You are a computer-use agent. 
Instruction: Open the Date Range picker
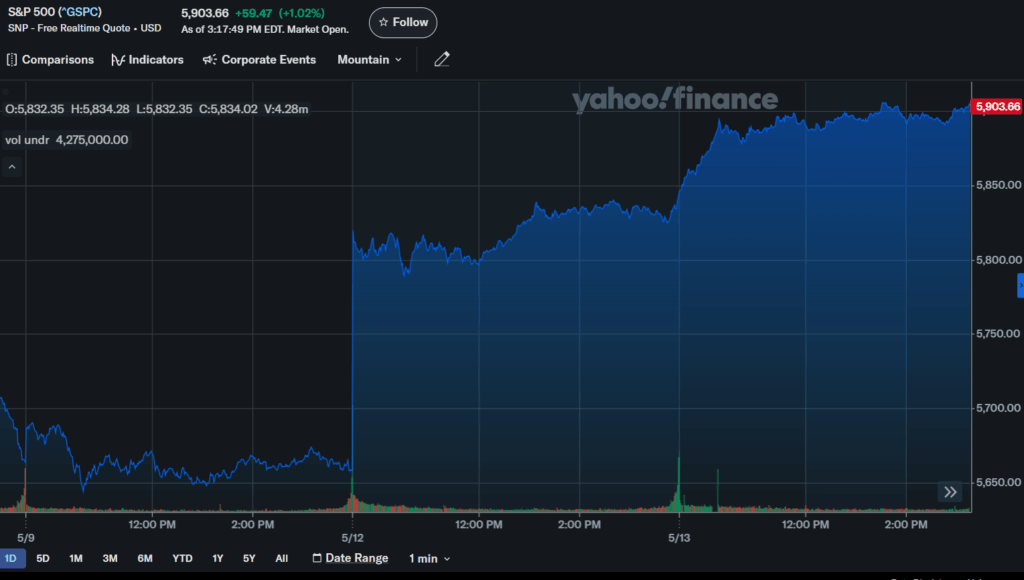pos(350,558)
